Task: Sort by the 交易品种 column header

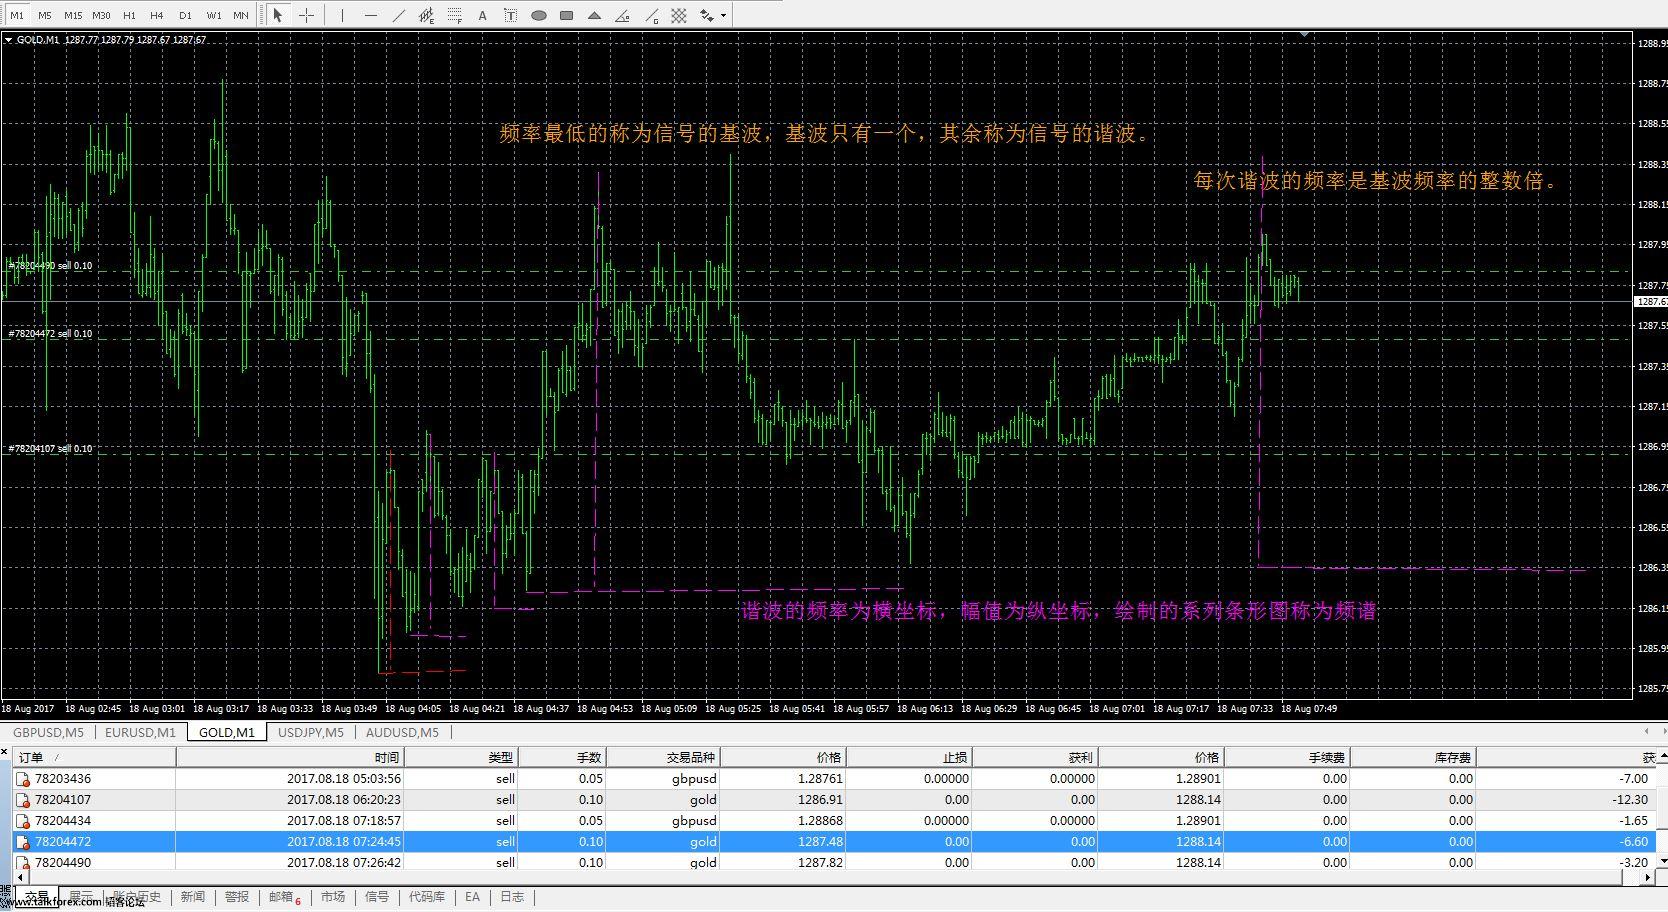Action: pyautogui.click(x=663, y=758)
